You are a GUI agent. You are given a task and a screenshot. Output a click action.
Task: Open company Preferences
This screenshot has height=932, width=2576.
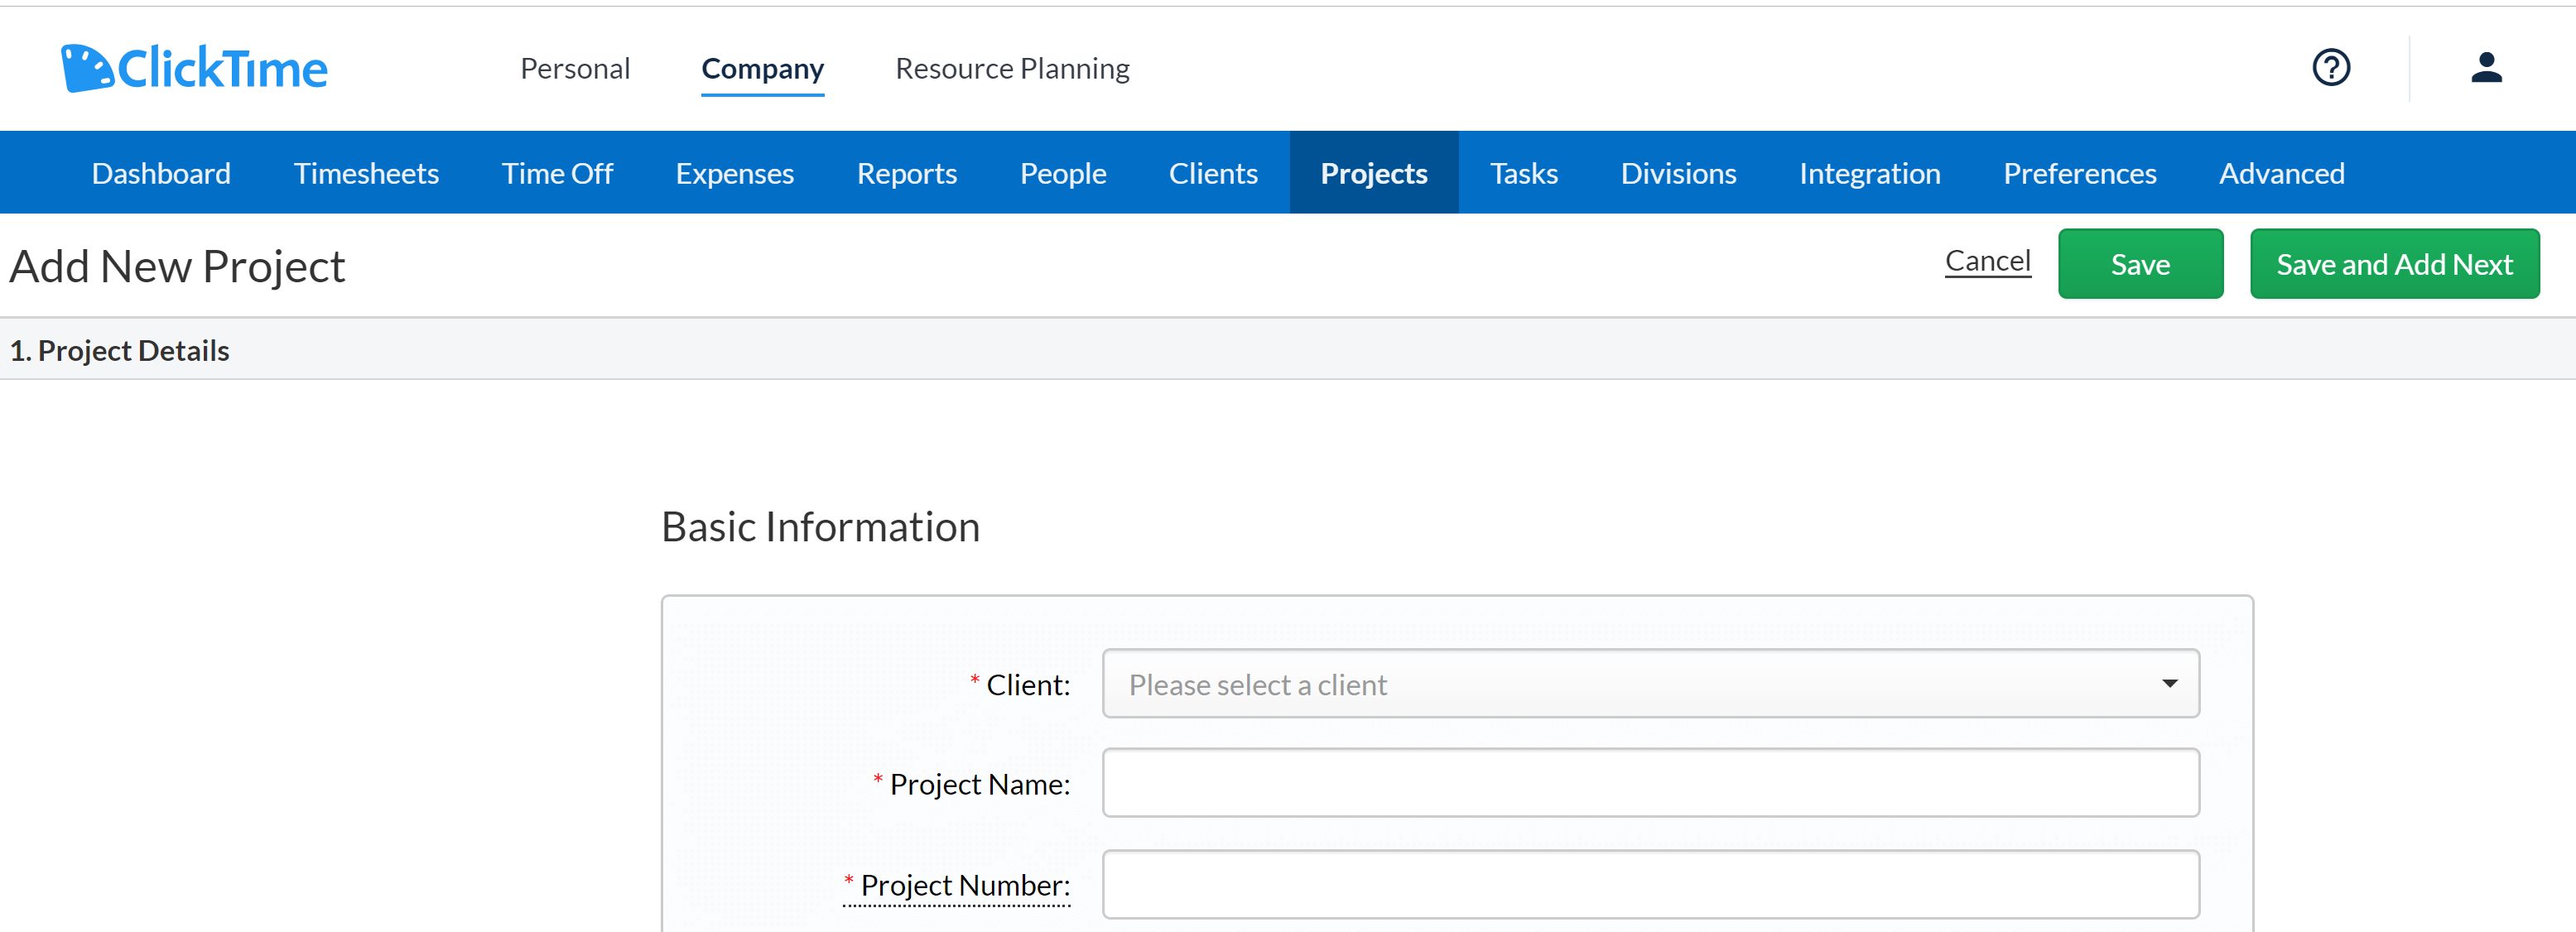coord(2080,172)
